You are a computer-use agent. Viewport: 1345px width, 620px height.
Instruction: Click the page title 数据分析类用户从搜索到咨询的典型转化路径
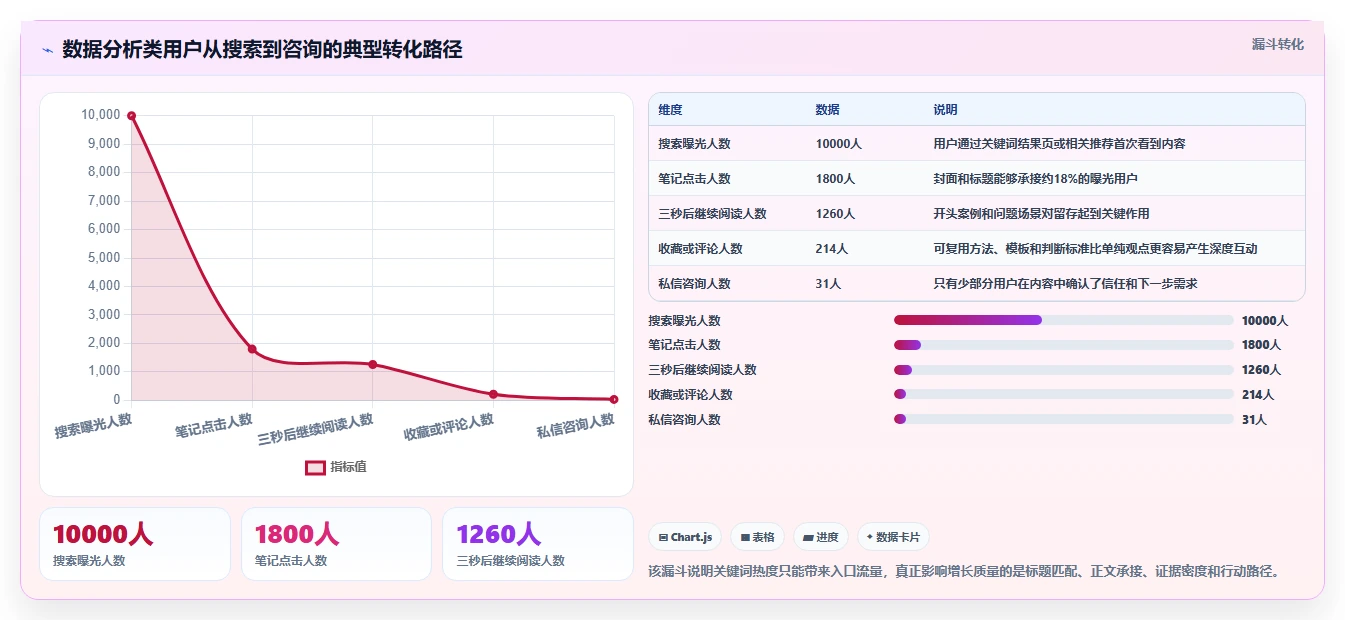point(262,50)
